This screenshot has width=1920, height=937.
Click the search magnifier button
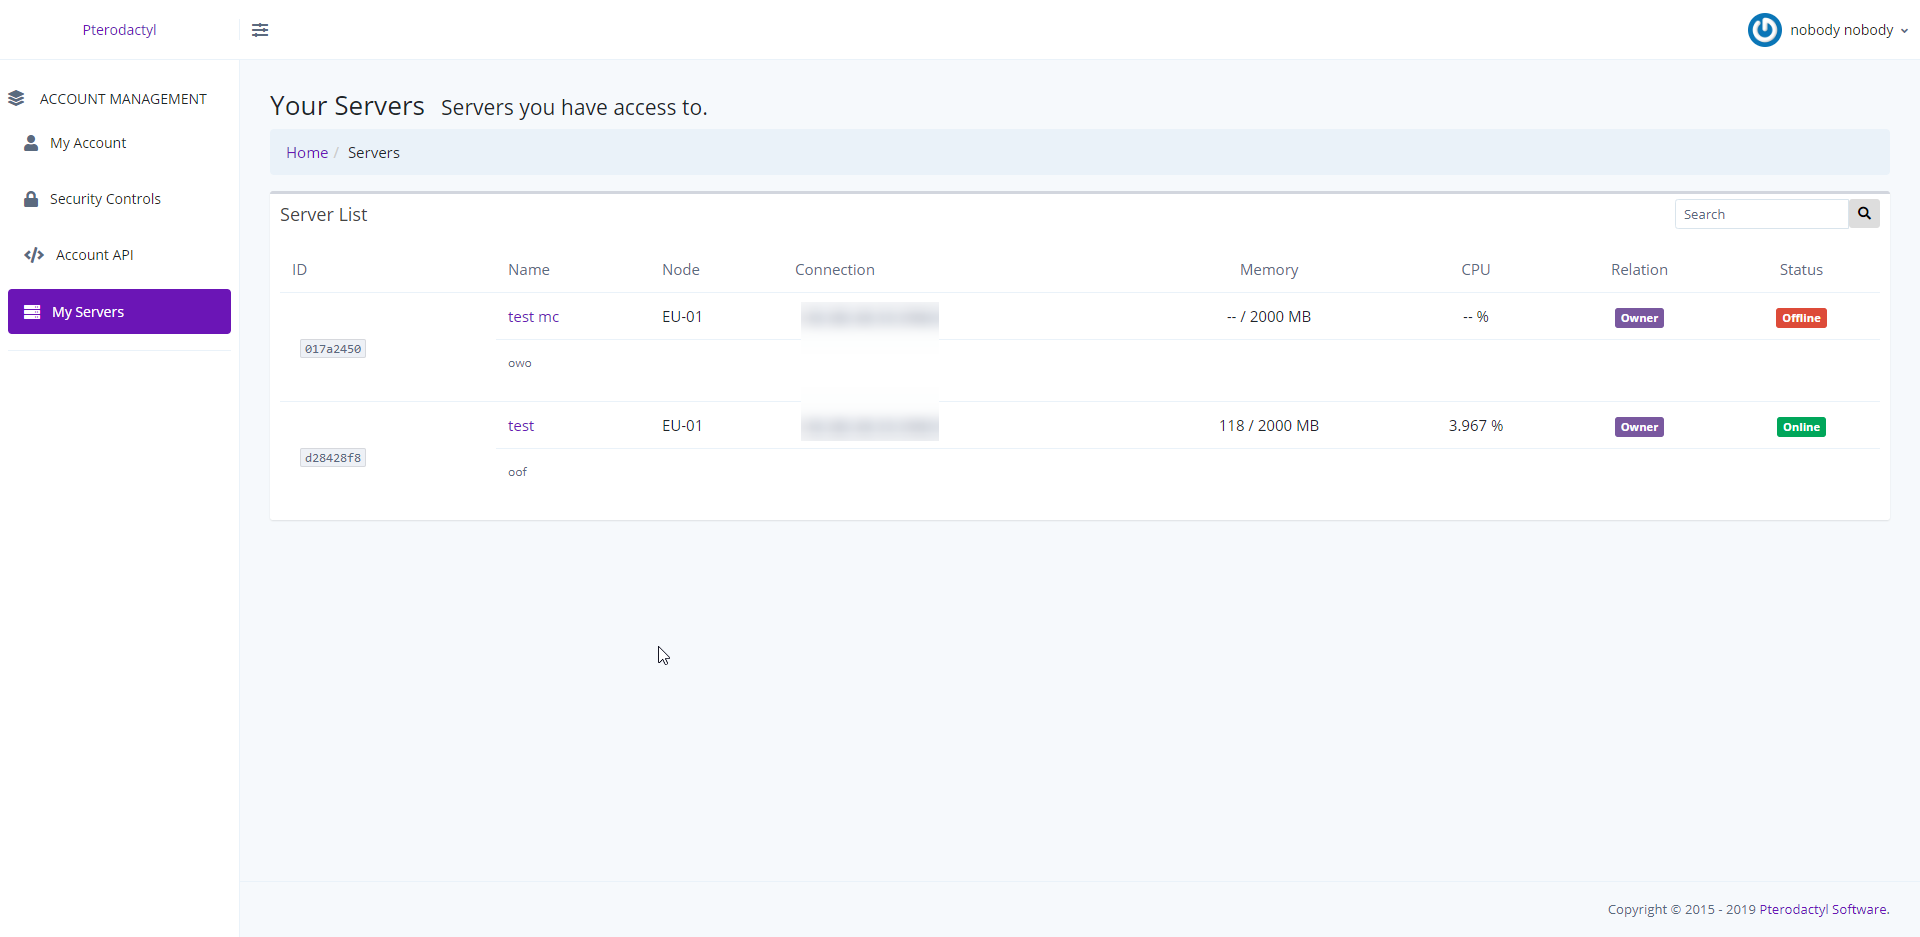(1863, 214)
